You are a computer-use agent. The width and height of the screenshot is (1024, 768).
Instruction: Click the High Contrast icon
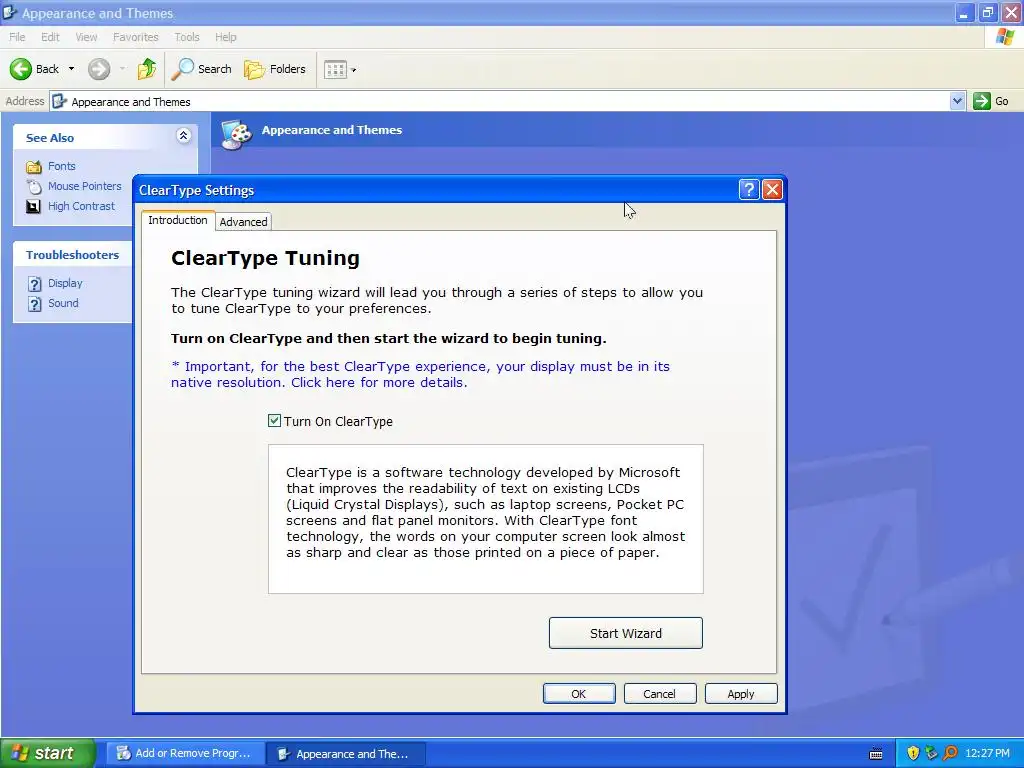pyautogui.click(x=33, y=206)
